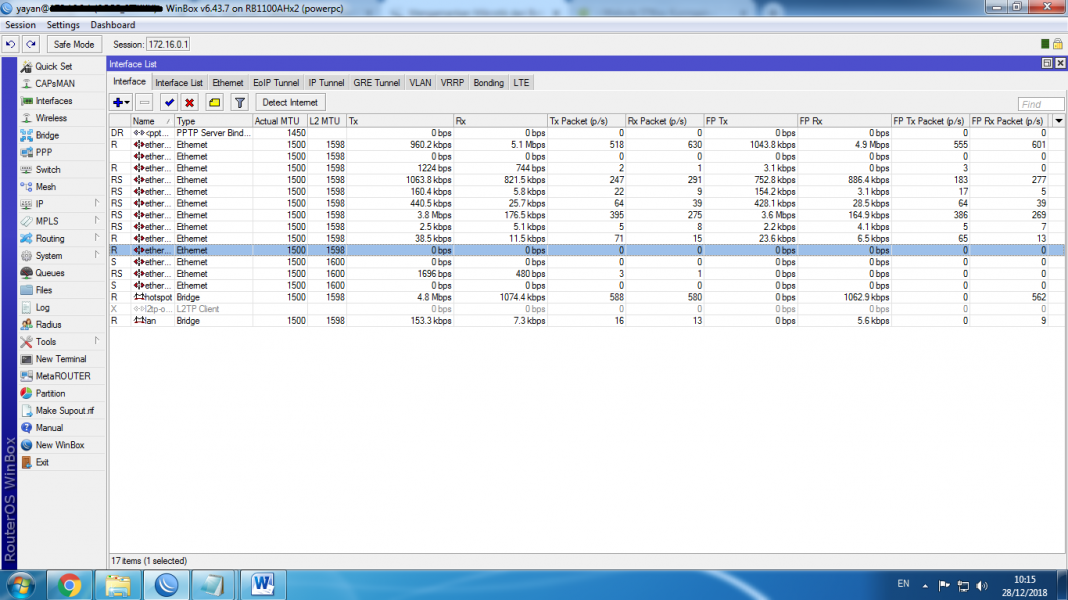Click the Session address field
Image resolution: width=1068 pixels, height=600 pixels.
(168, 44)
